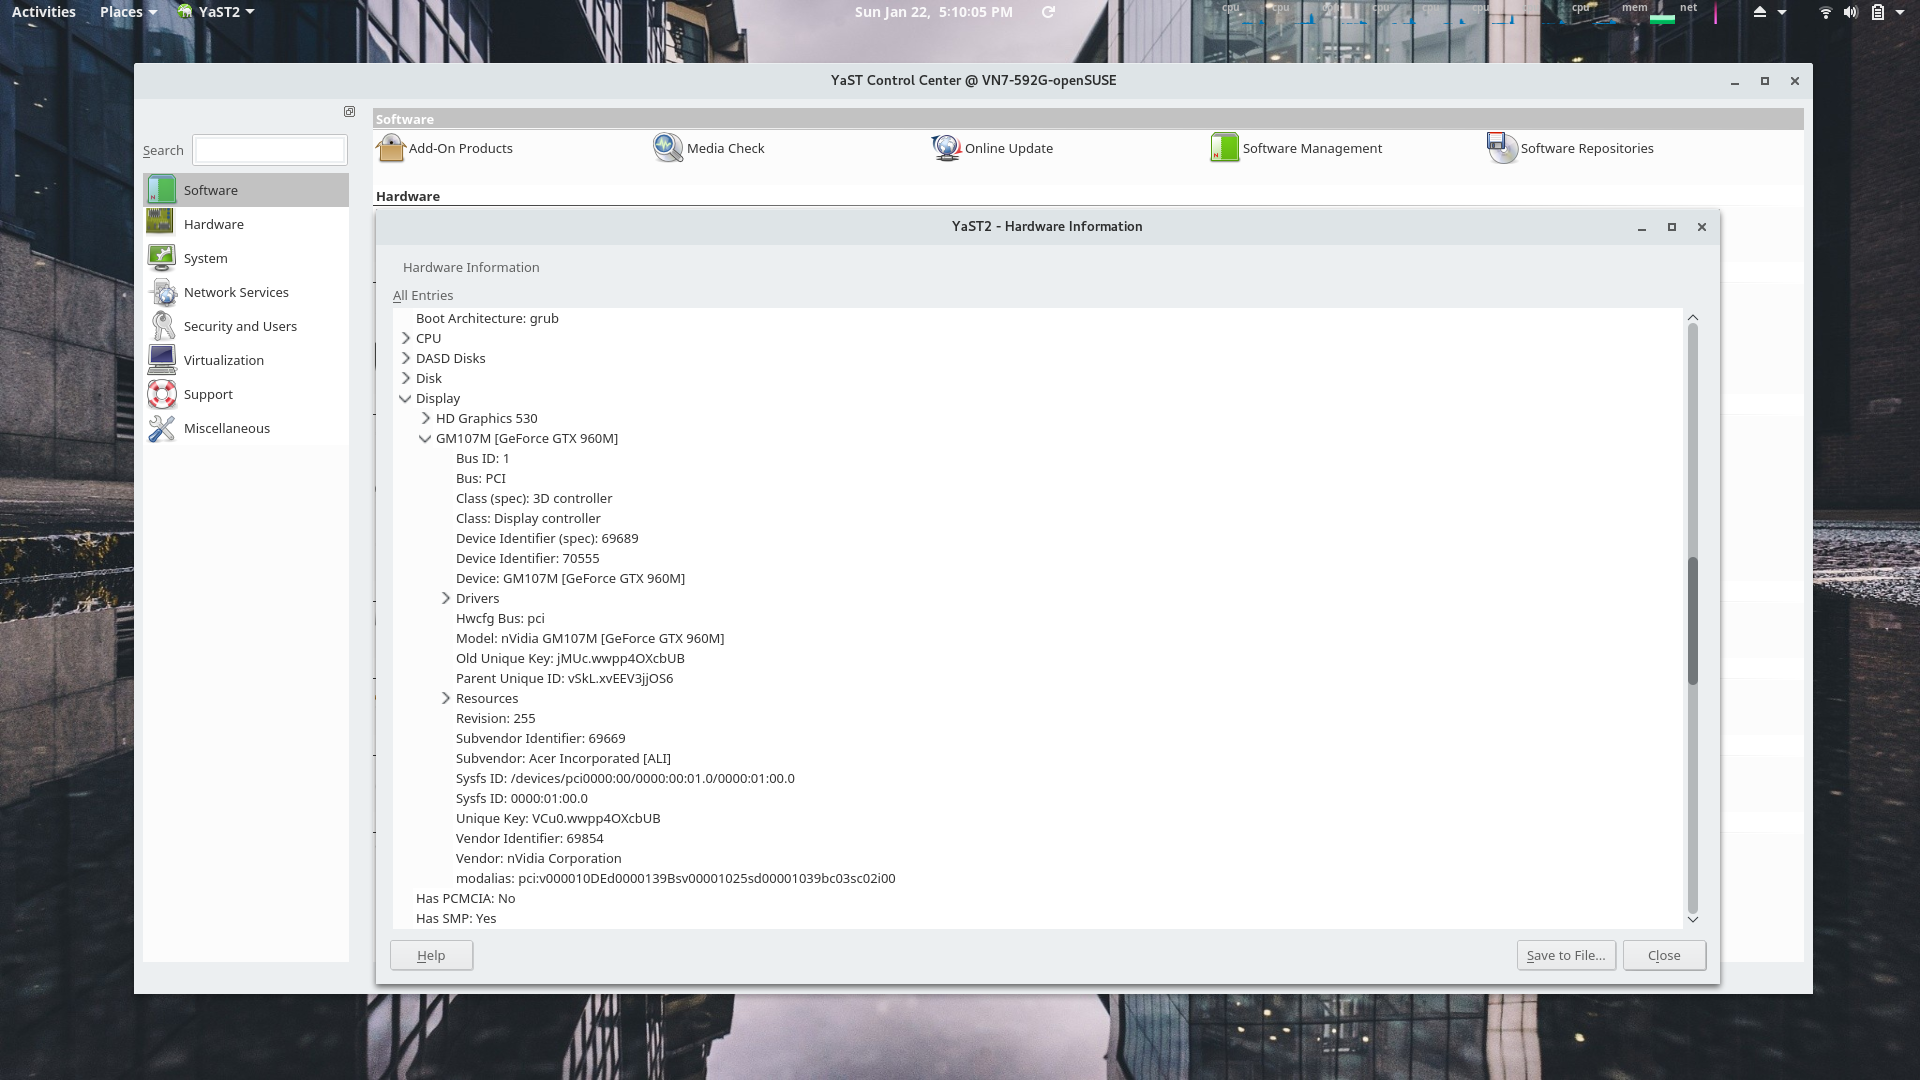The width and height of the screenshot is (1920, 1080).
Task: Open system menu dropdown arrow in top bar
Action: [1899, 12]
